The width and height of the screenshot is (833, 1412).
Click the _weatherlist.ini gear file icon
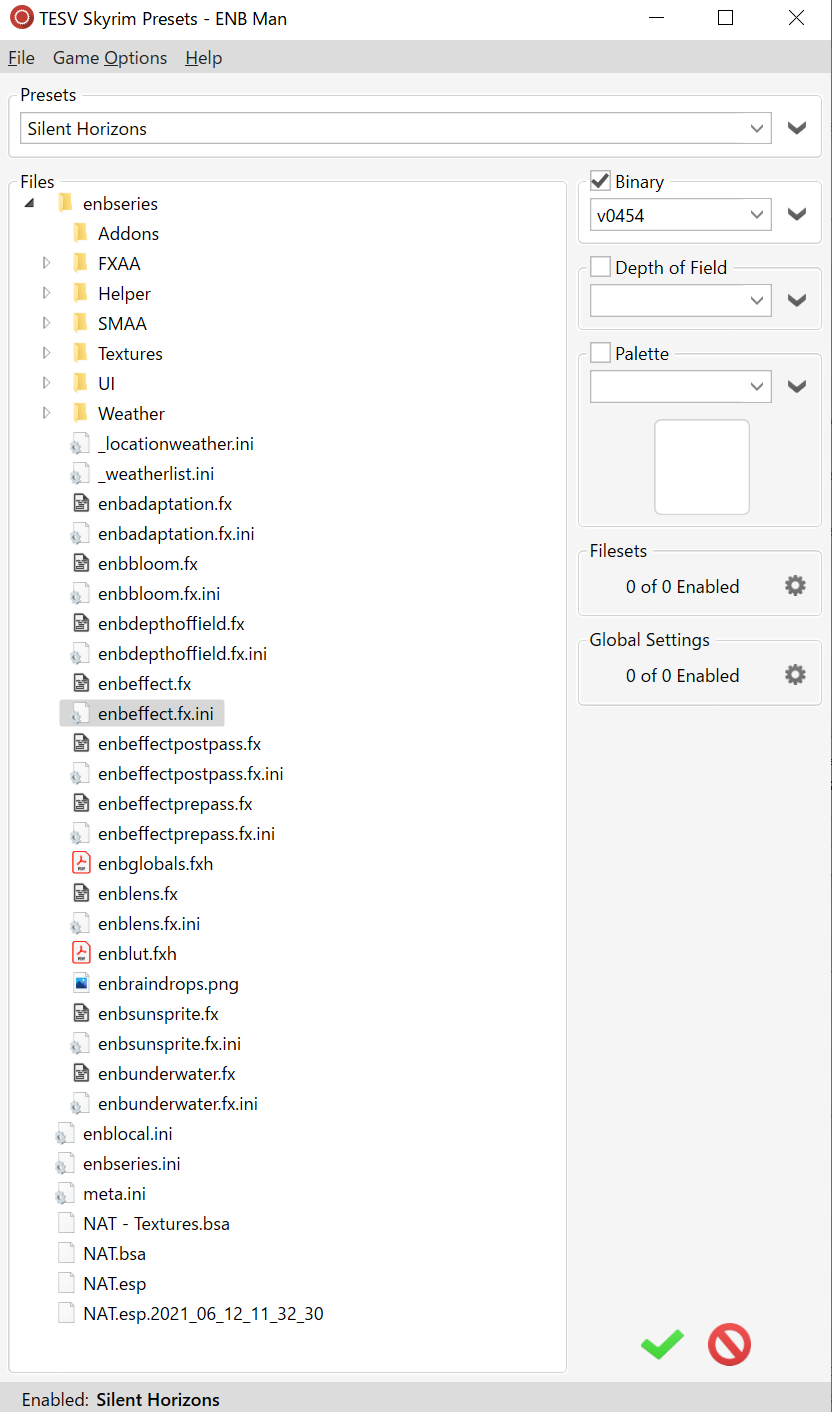point(80,473)
